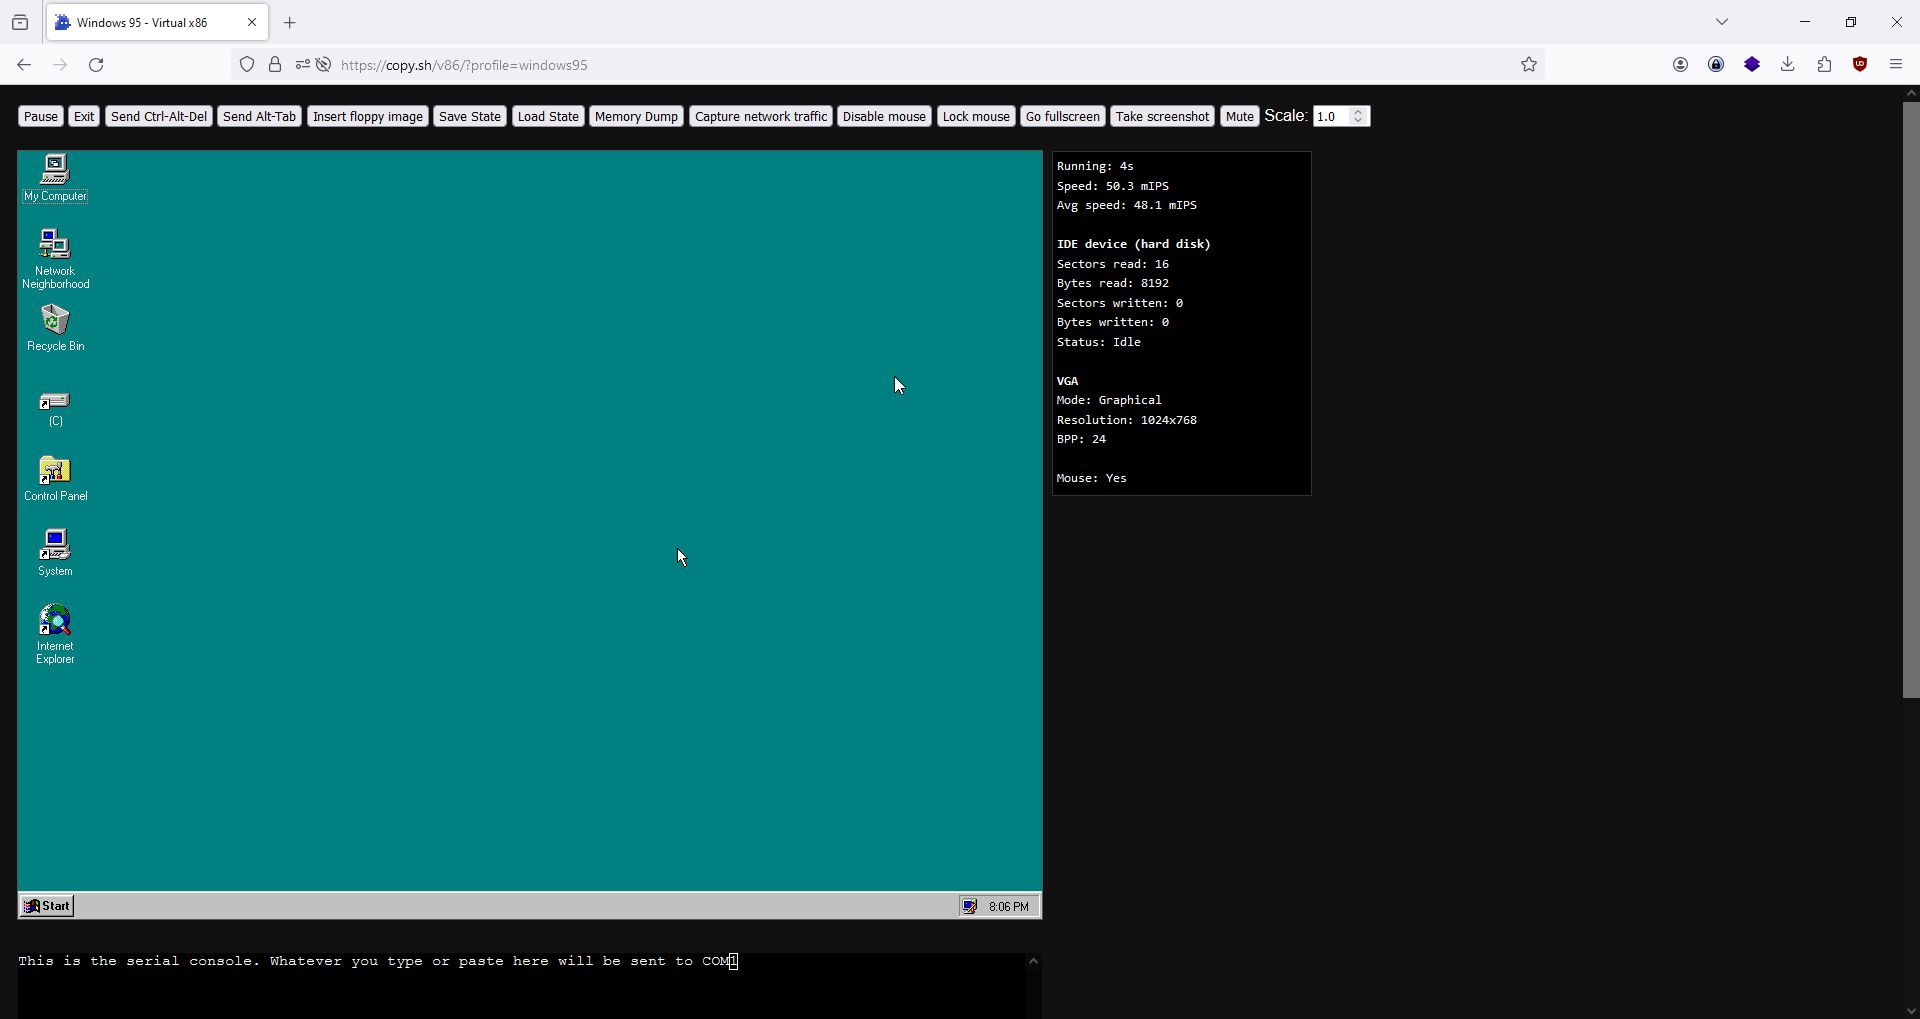Click the blue circular extension icon
The height and width of the screenshot is (1019, 1920).
[x=1716, y=65]
